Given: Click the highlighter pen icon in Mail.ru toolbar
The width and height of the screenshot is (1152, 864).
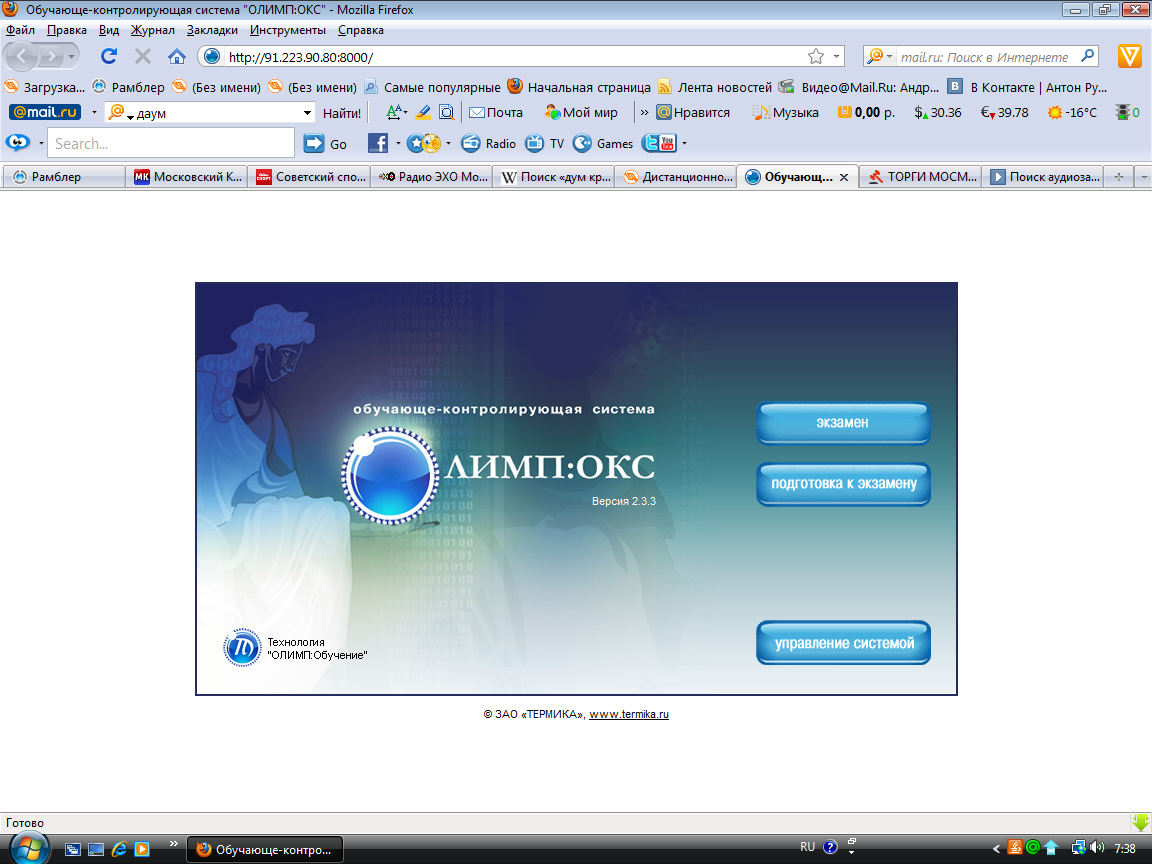Looking at the screenshot, I should [x=423, y=112].
